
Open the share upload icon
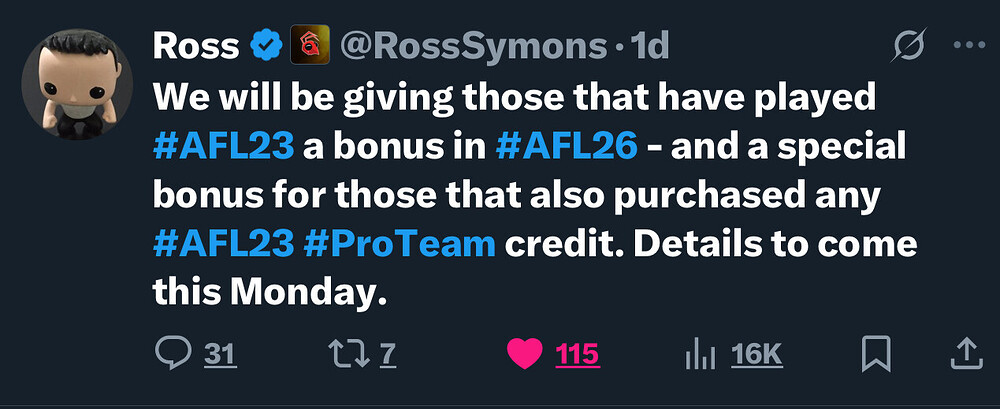[967, 354]
